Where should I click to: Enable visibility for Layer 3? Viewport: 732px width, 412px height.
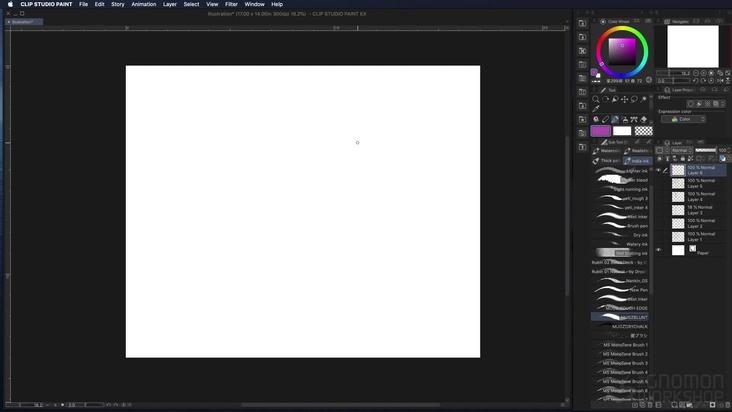click(x=658, y=210)
